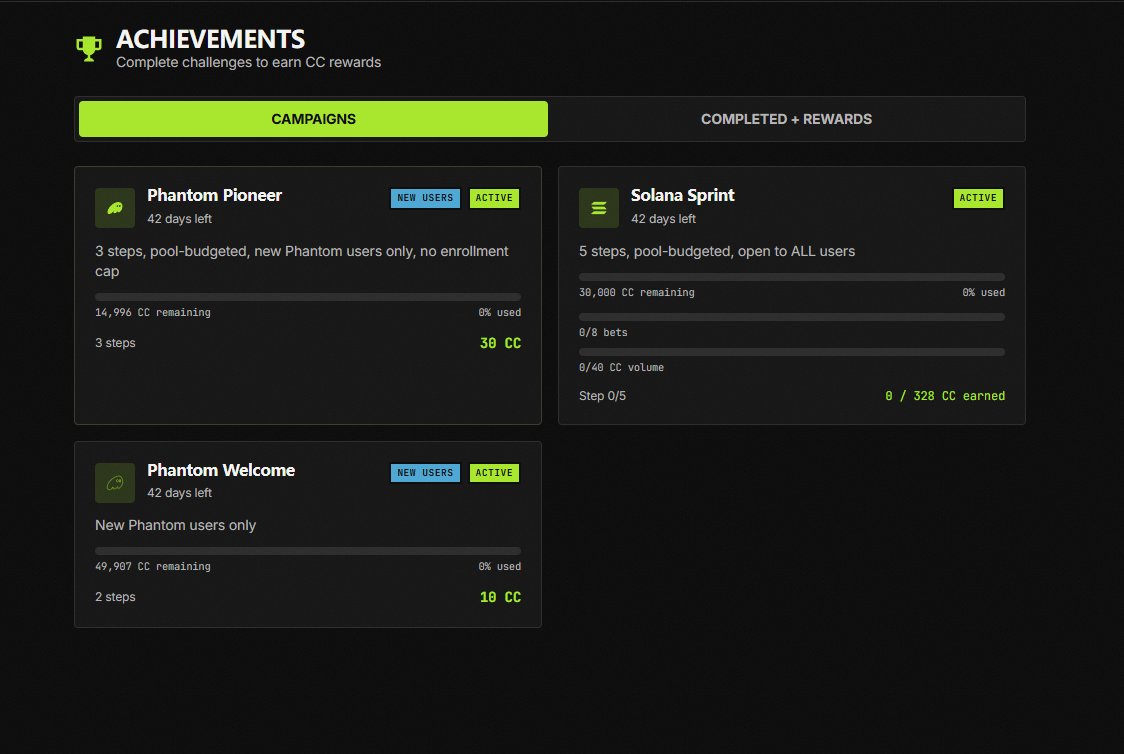
Task: Click '0% used' on Phantom Pioneer card
Action: pos(500,312)
